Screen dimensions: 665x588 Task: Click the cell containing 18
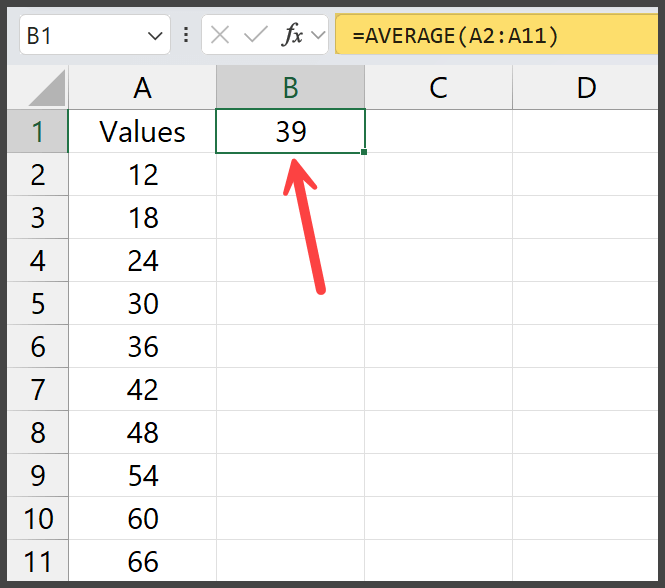click(x=142, y=217)
